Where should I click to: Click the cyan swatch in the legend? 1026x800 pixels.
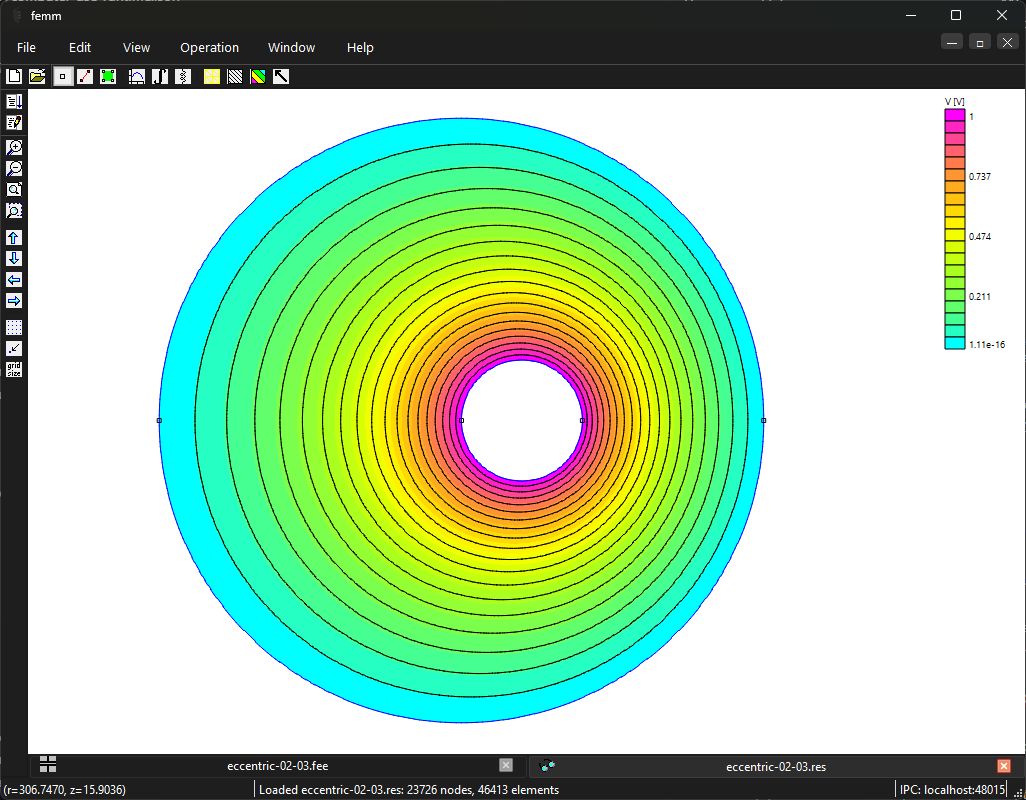pyautogui.click(x=955, y=343)
